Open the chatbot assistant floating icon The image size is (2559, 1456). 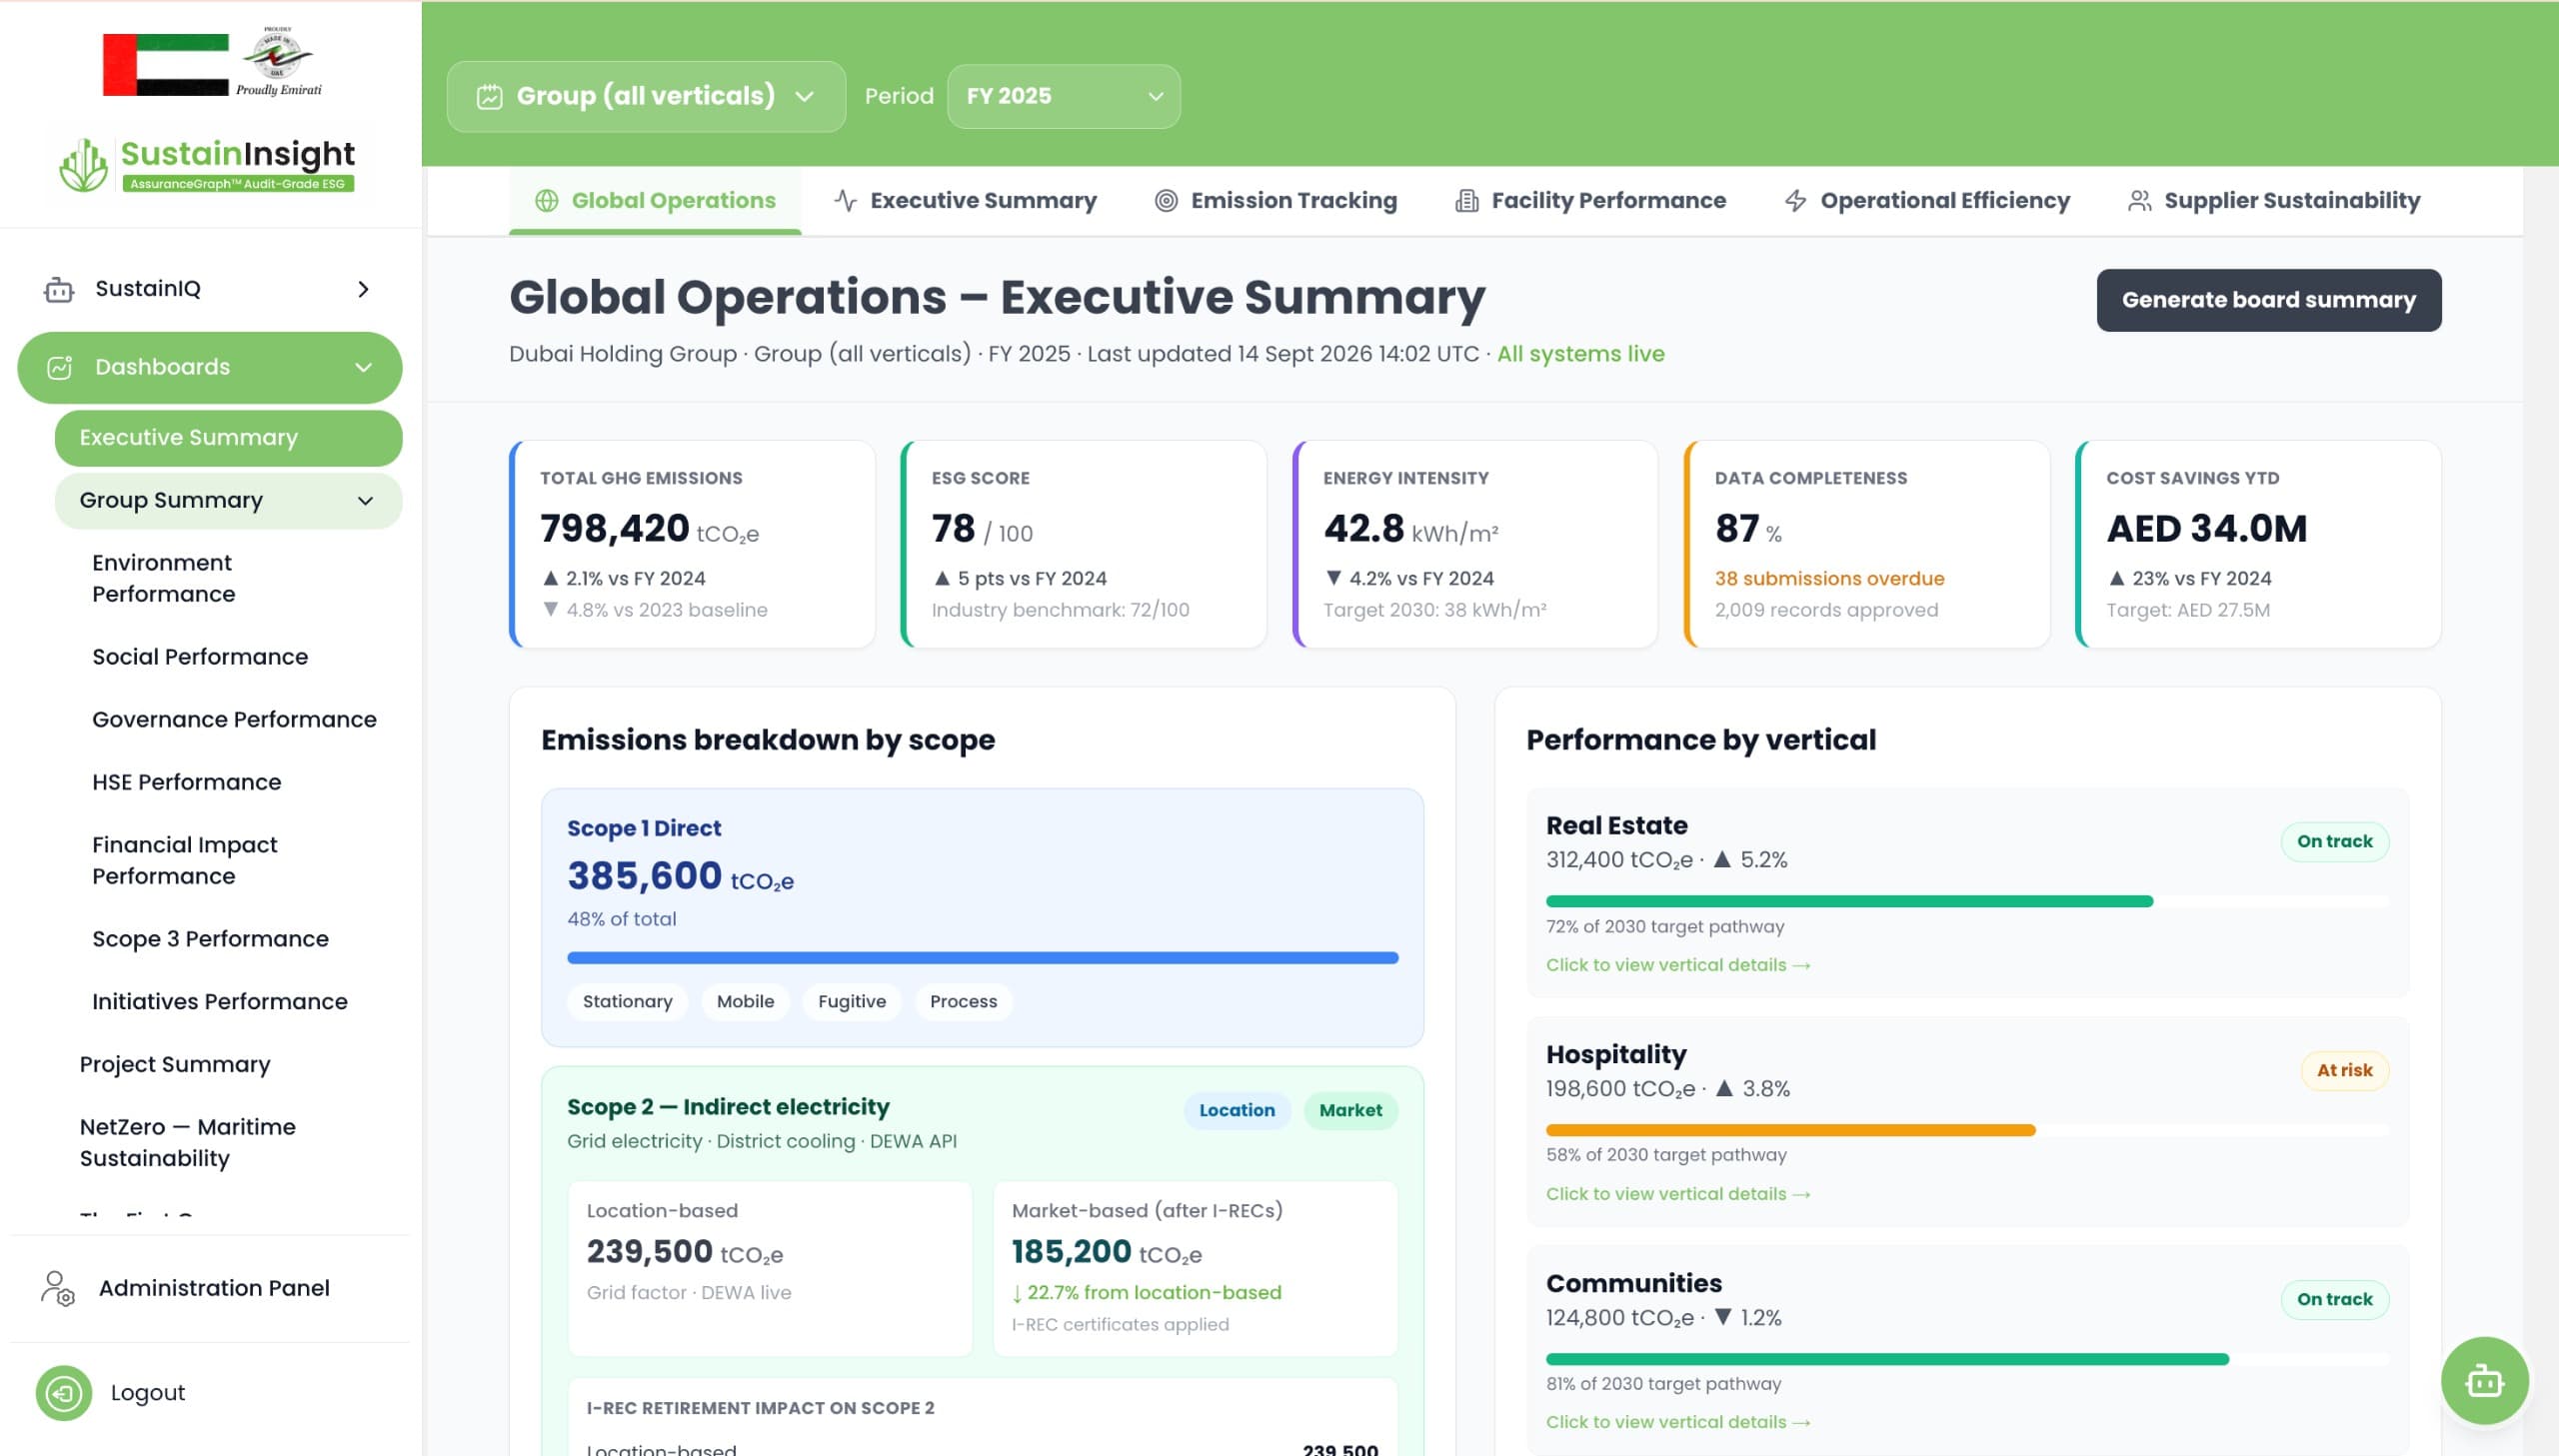point(2484,1381)
